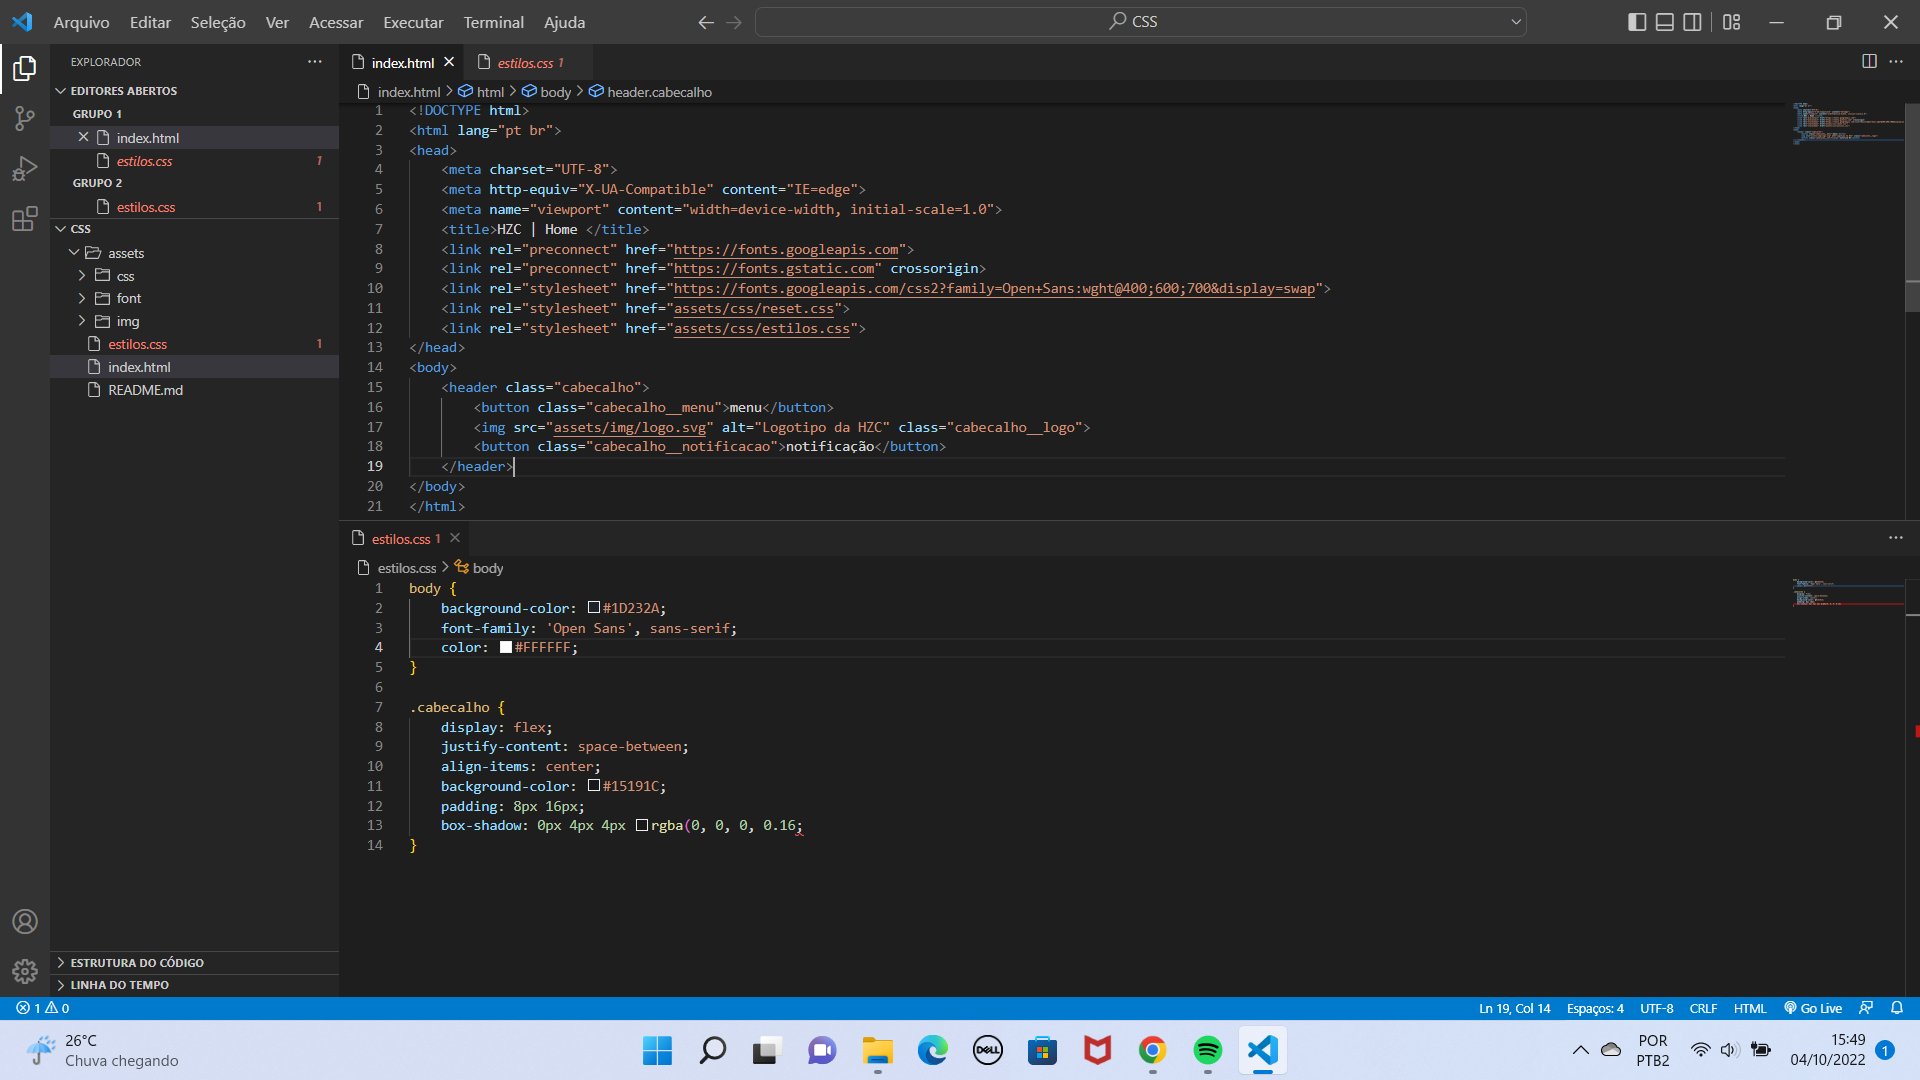Open the Run and Debug view
This screenshot has width=1920, height=1080.
(24, 169)
